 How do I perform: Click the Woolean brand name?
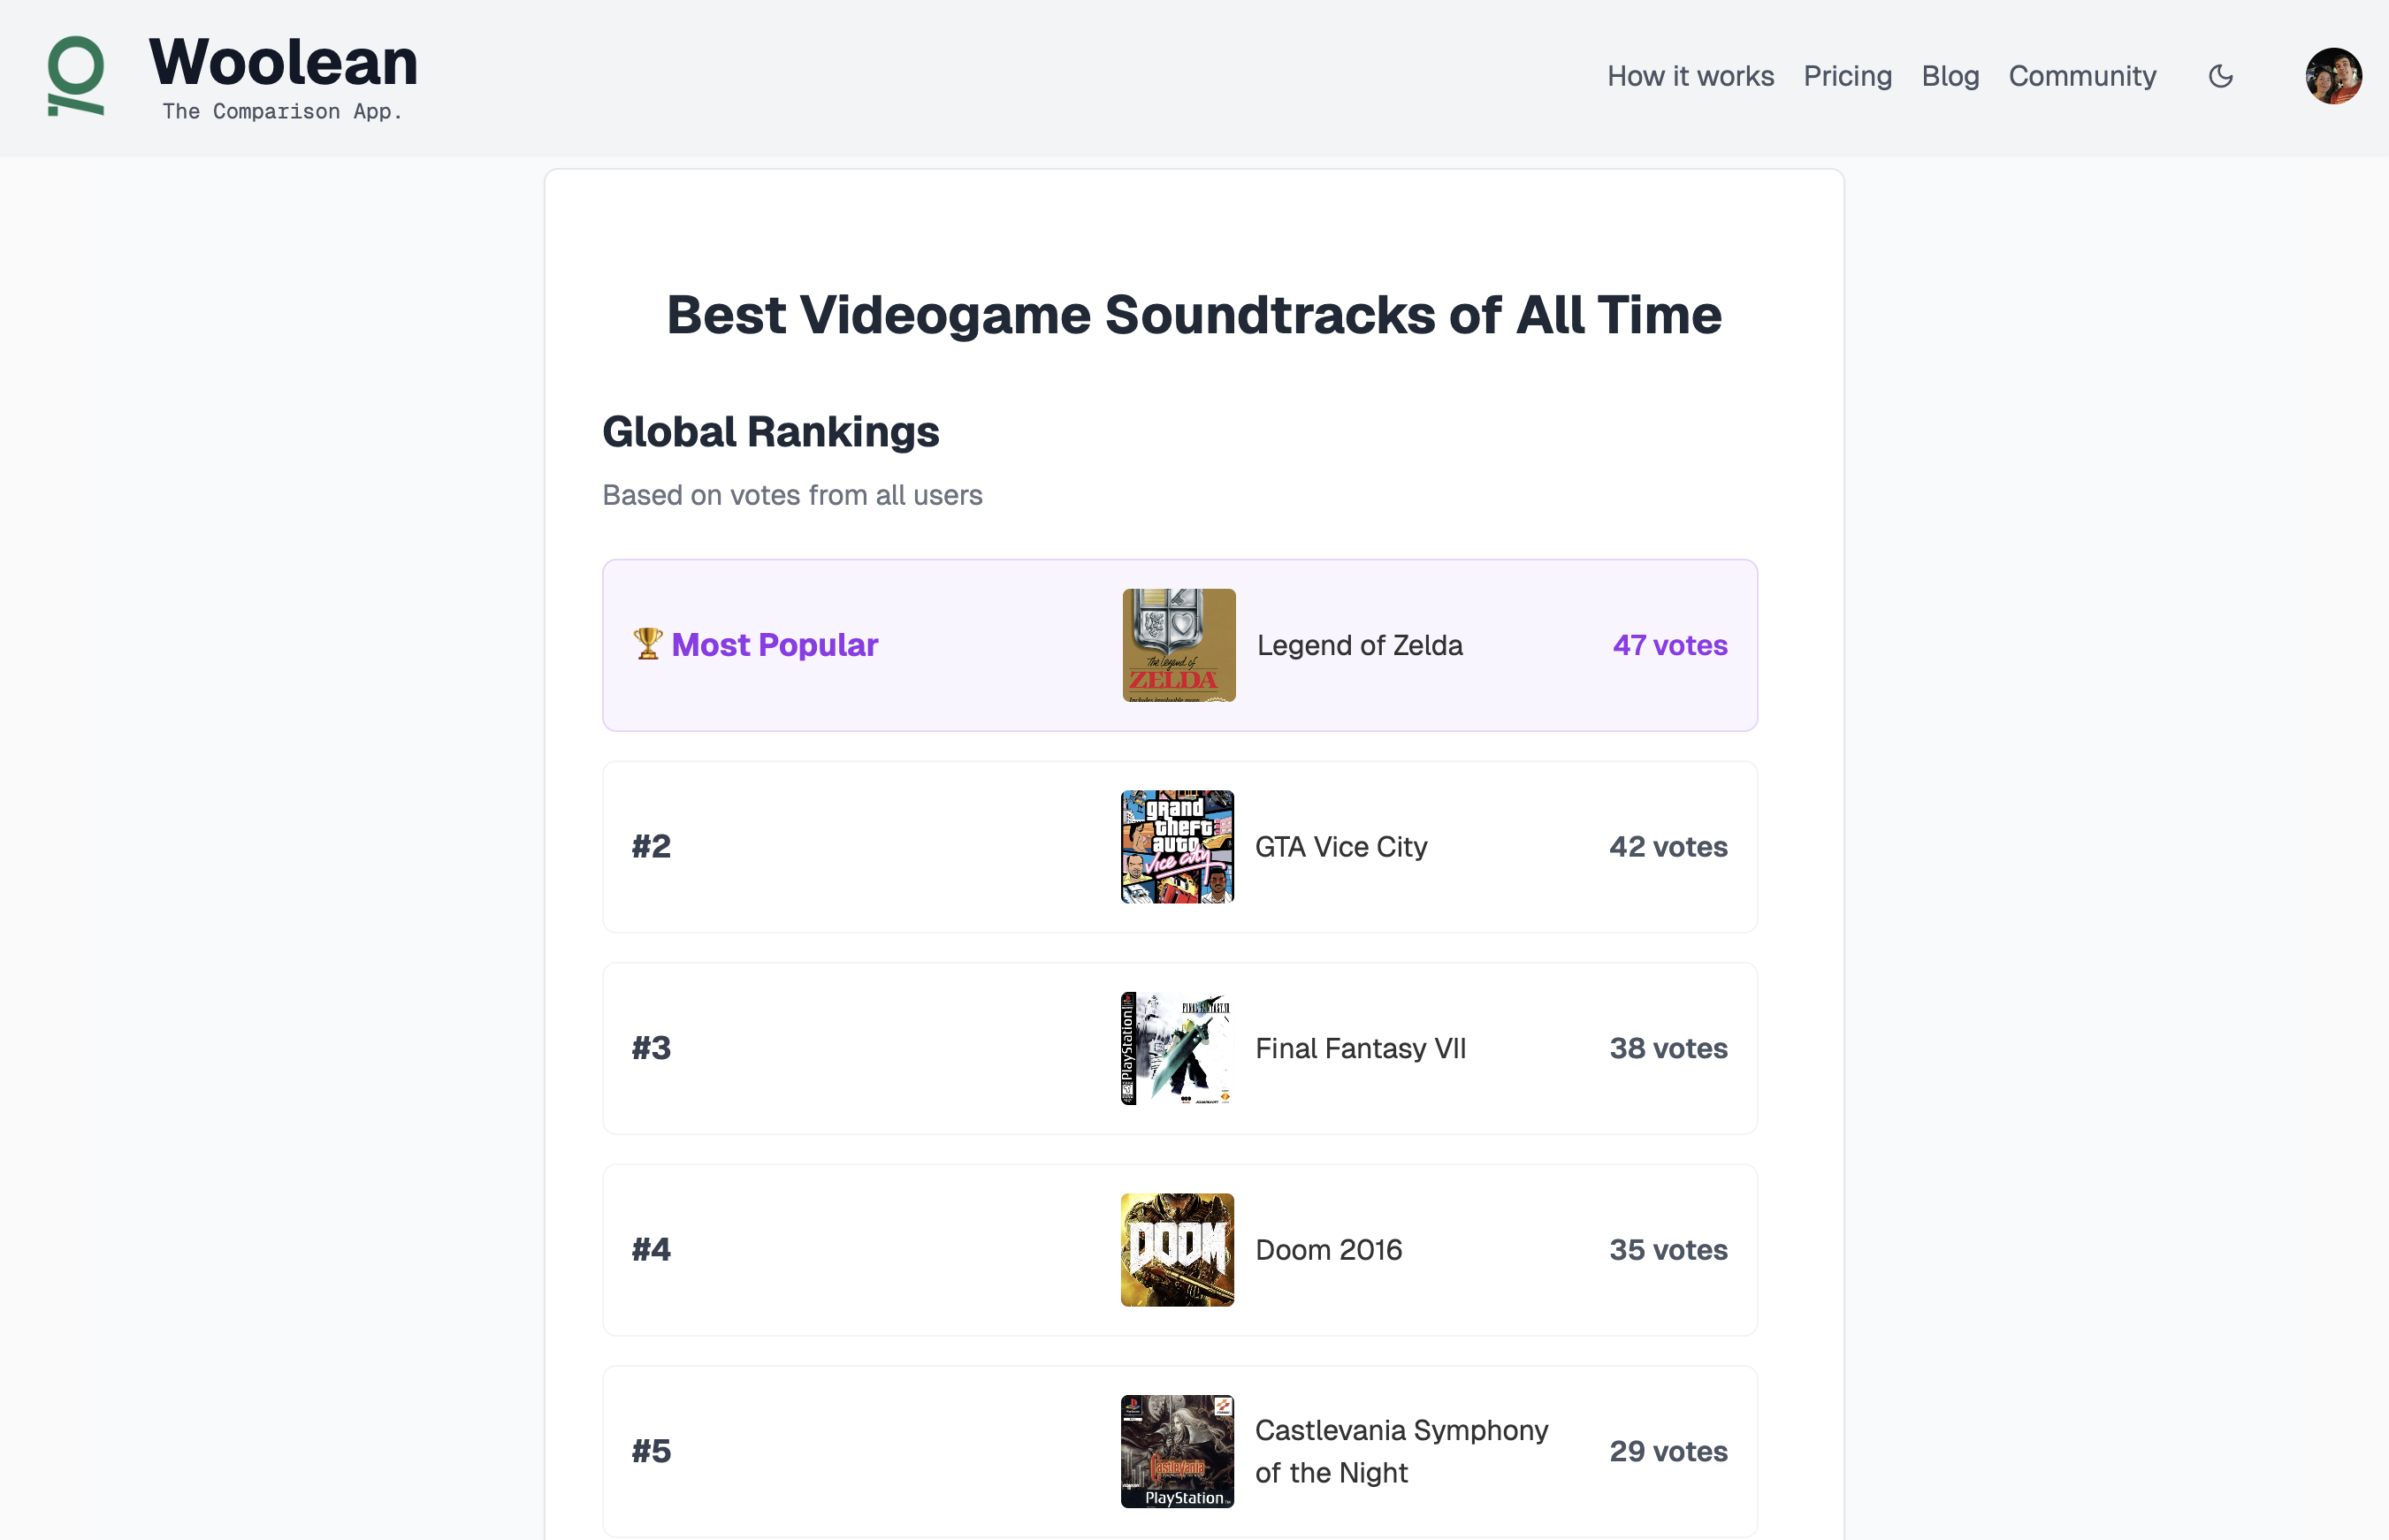[283, 62]
